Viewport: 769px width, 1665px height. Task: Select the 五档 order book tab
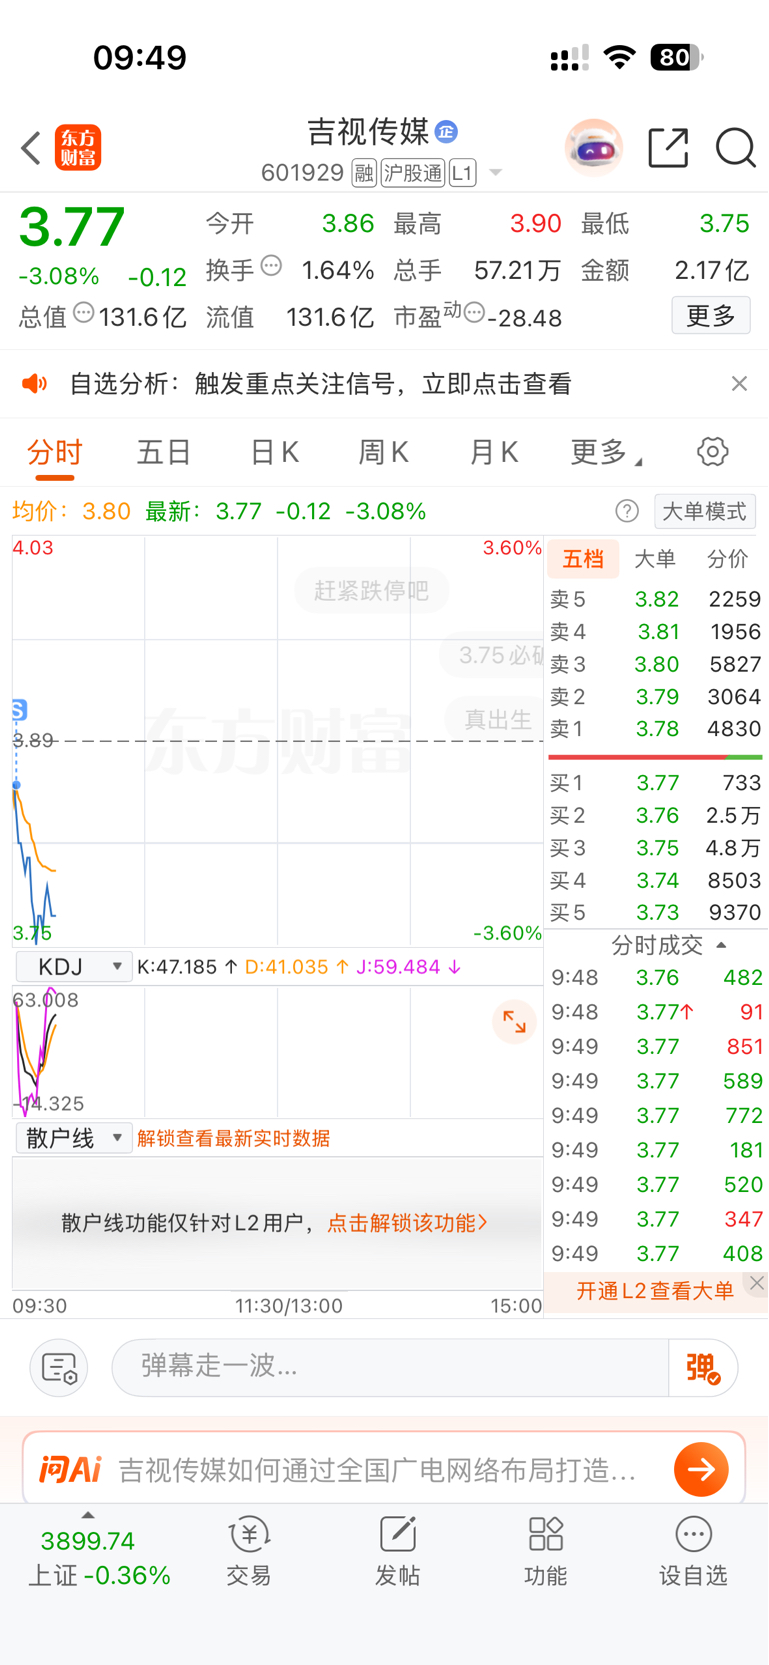[x=583, y=559]
